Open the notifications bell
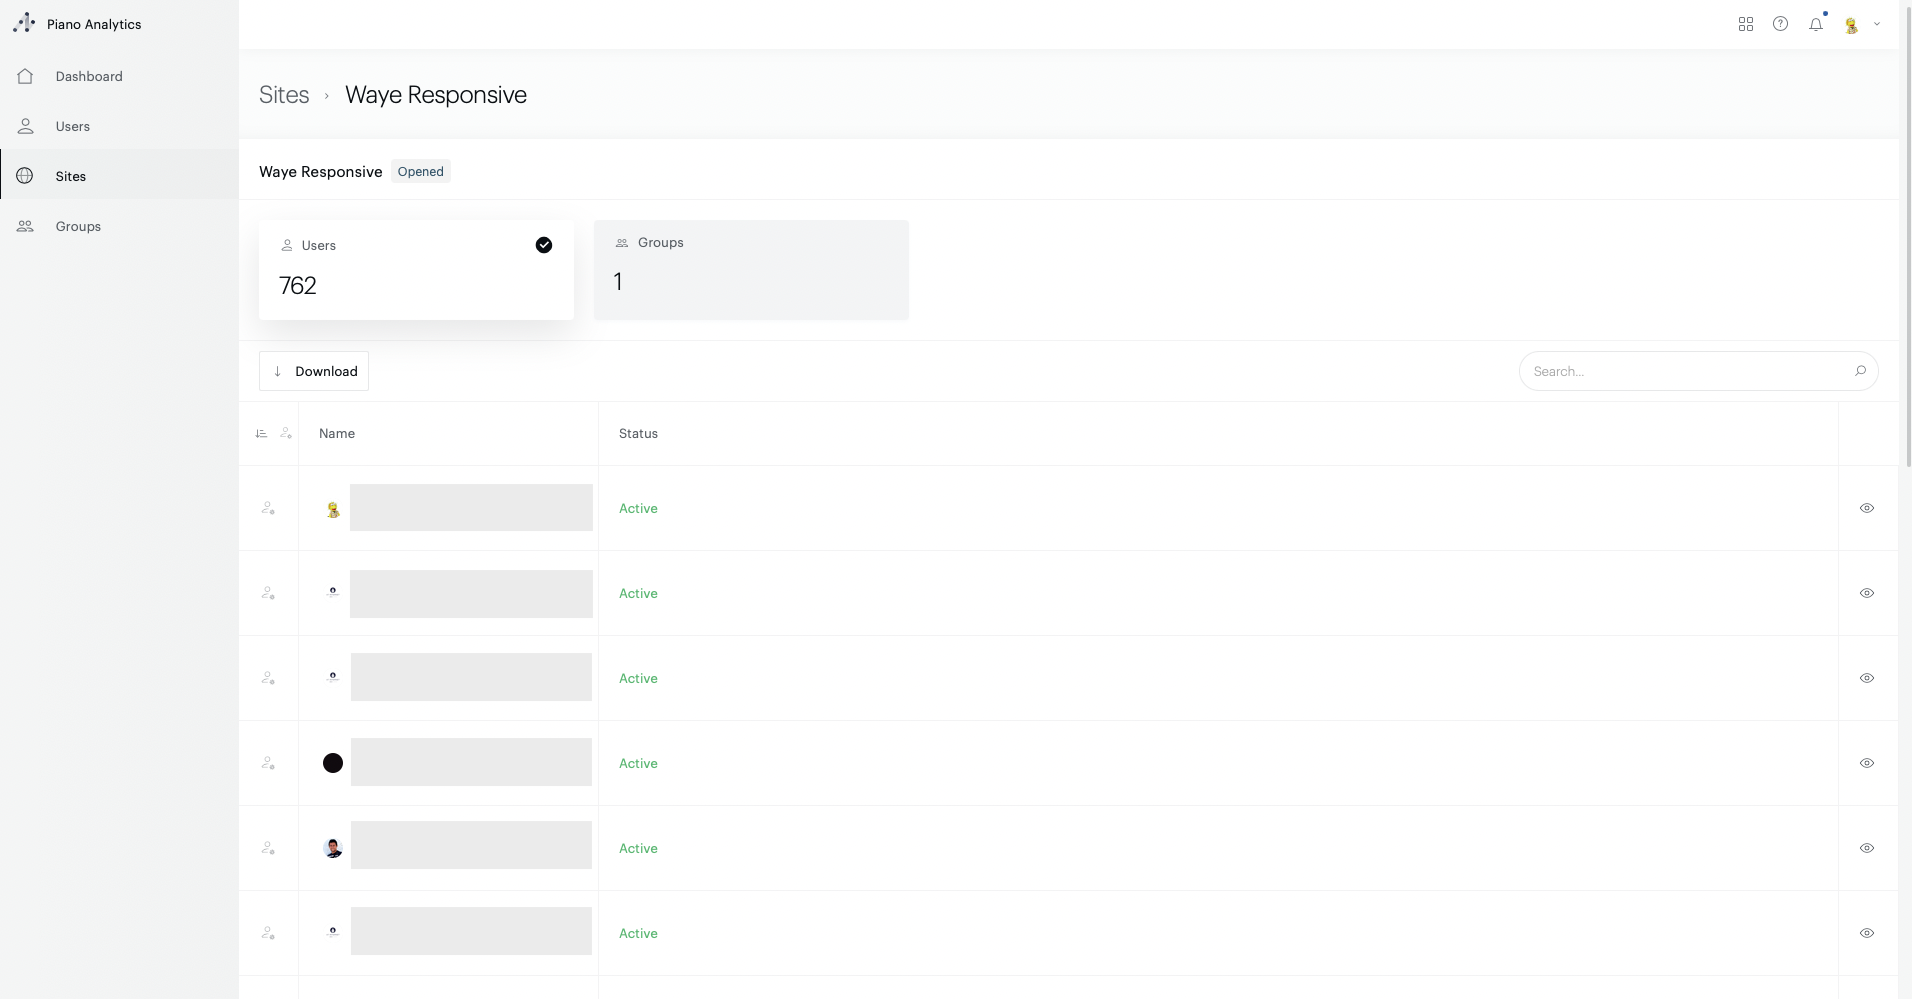This screenshot has height=999, width=1912. pos(1815,24)
